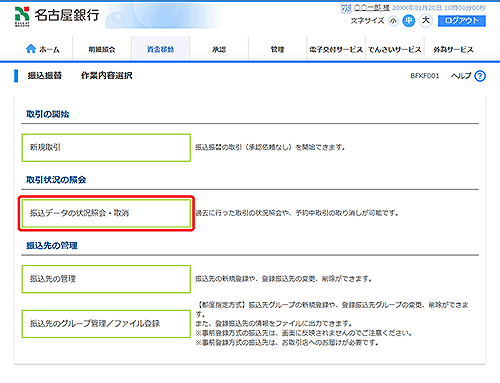Click the 振込振替 title text
500x383 pixels.
click(x=45, y=76)
